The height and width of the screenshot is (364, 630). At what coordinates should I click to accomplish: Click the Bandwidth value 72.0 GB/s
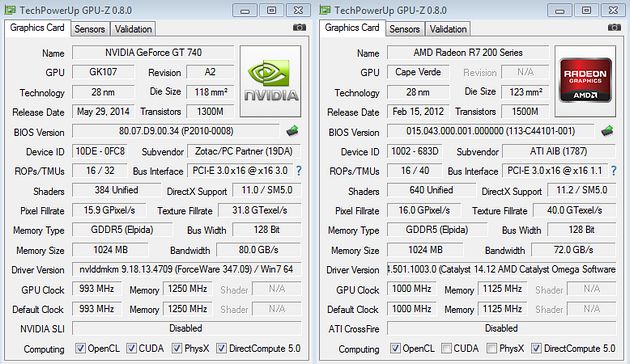click(574, 250)
